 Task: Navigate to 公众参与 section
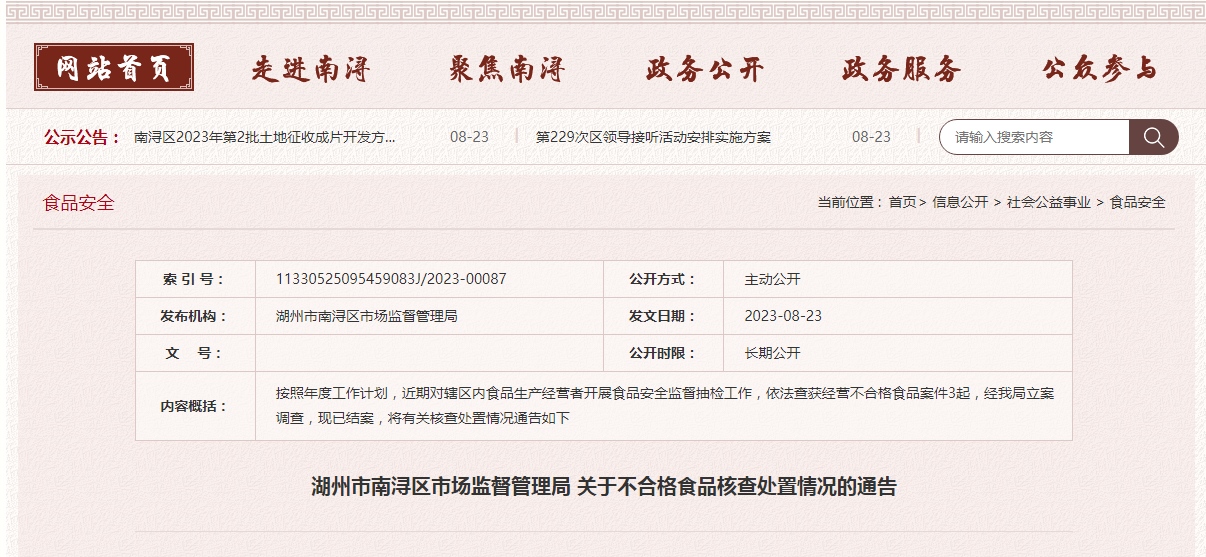click(x=1099, y=69)
